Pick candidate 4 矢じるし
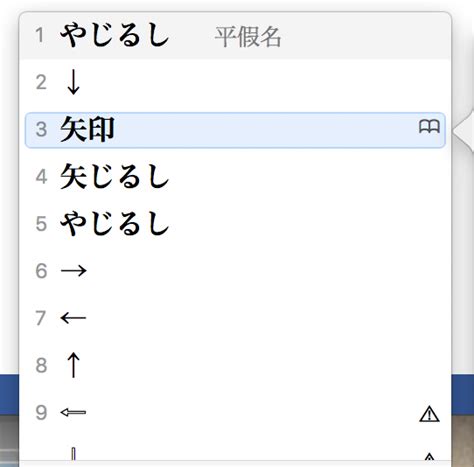Image resolution: width=474 pixels, height=467 pixels. tap(235, 177)
